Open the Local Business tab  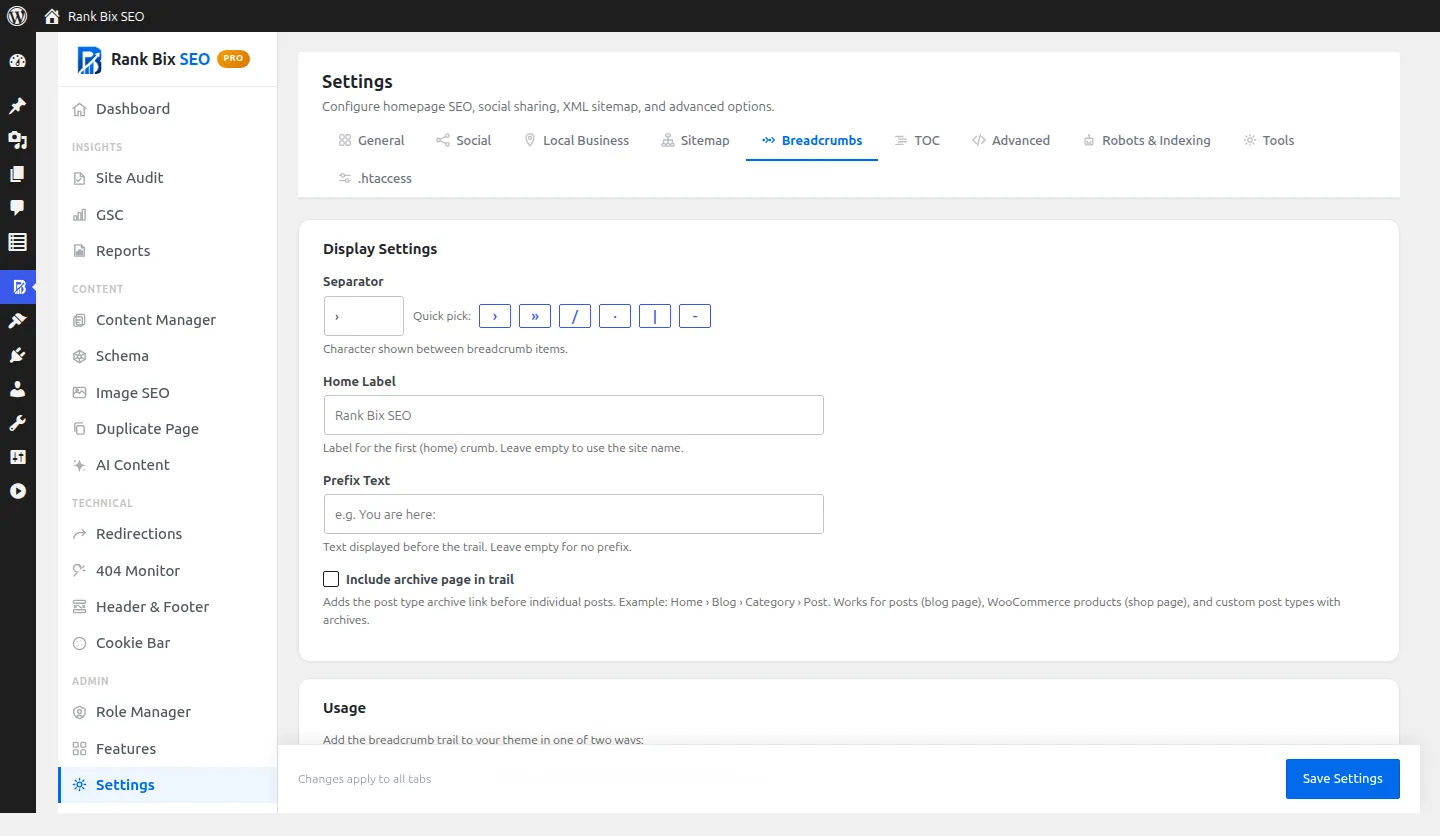[576, 140]
